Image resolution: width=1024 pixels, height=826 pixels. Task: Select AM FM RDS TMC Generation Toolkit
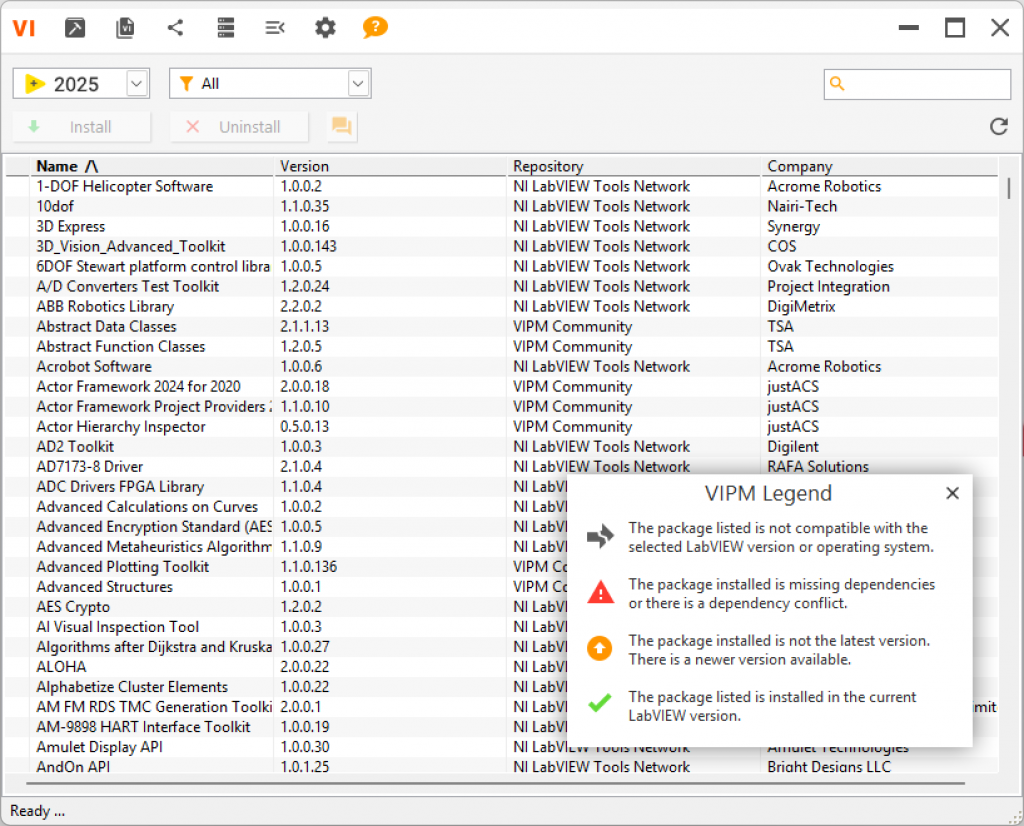point(287,707)
